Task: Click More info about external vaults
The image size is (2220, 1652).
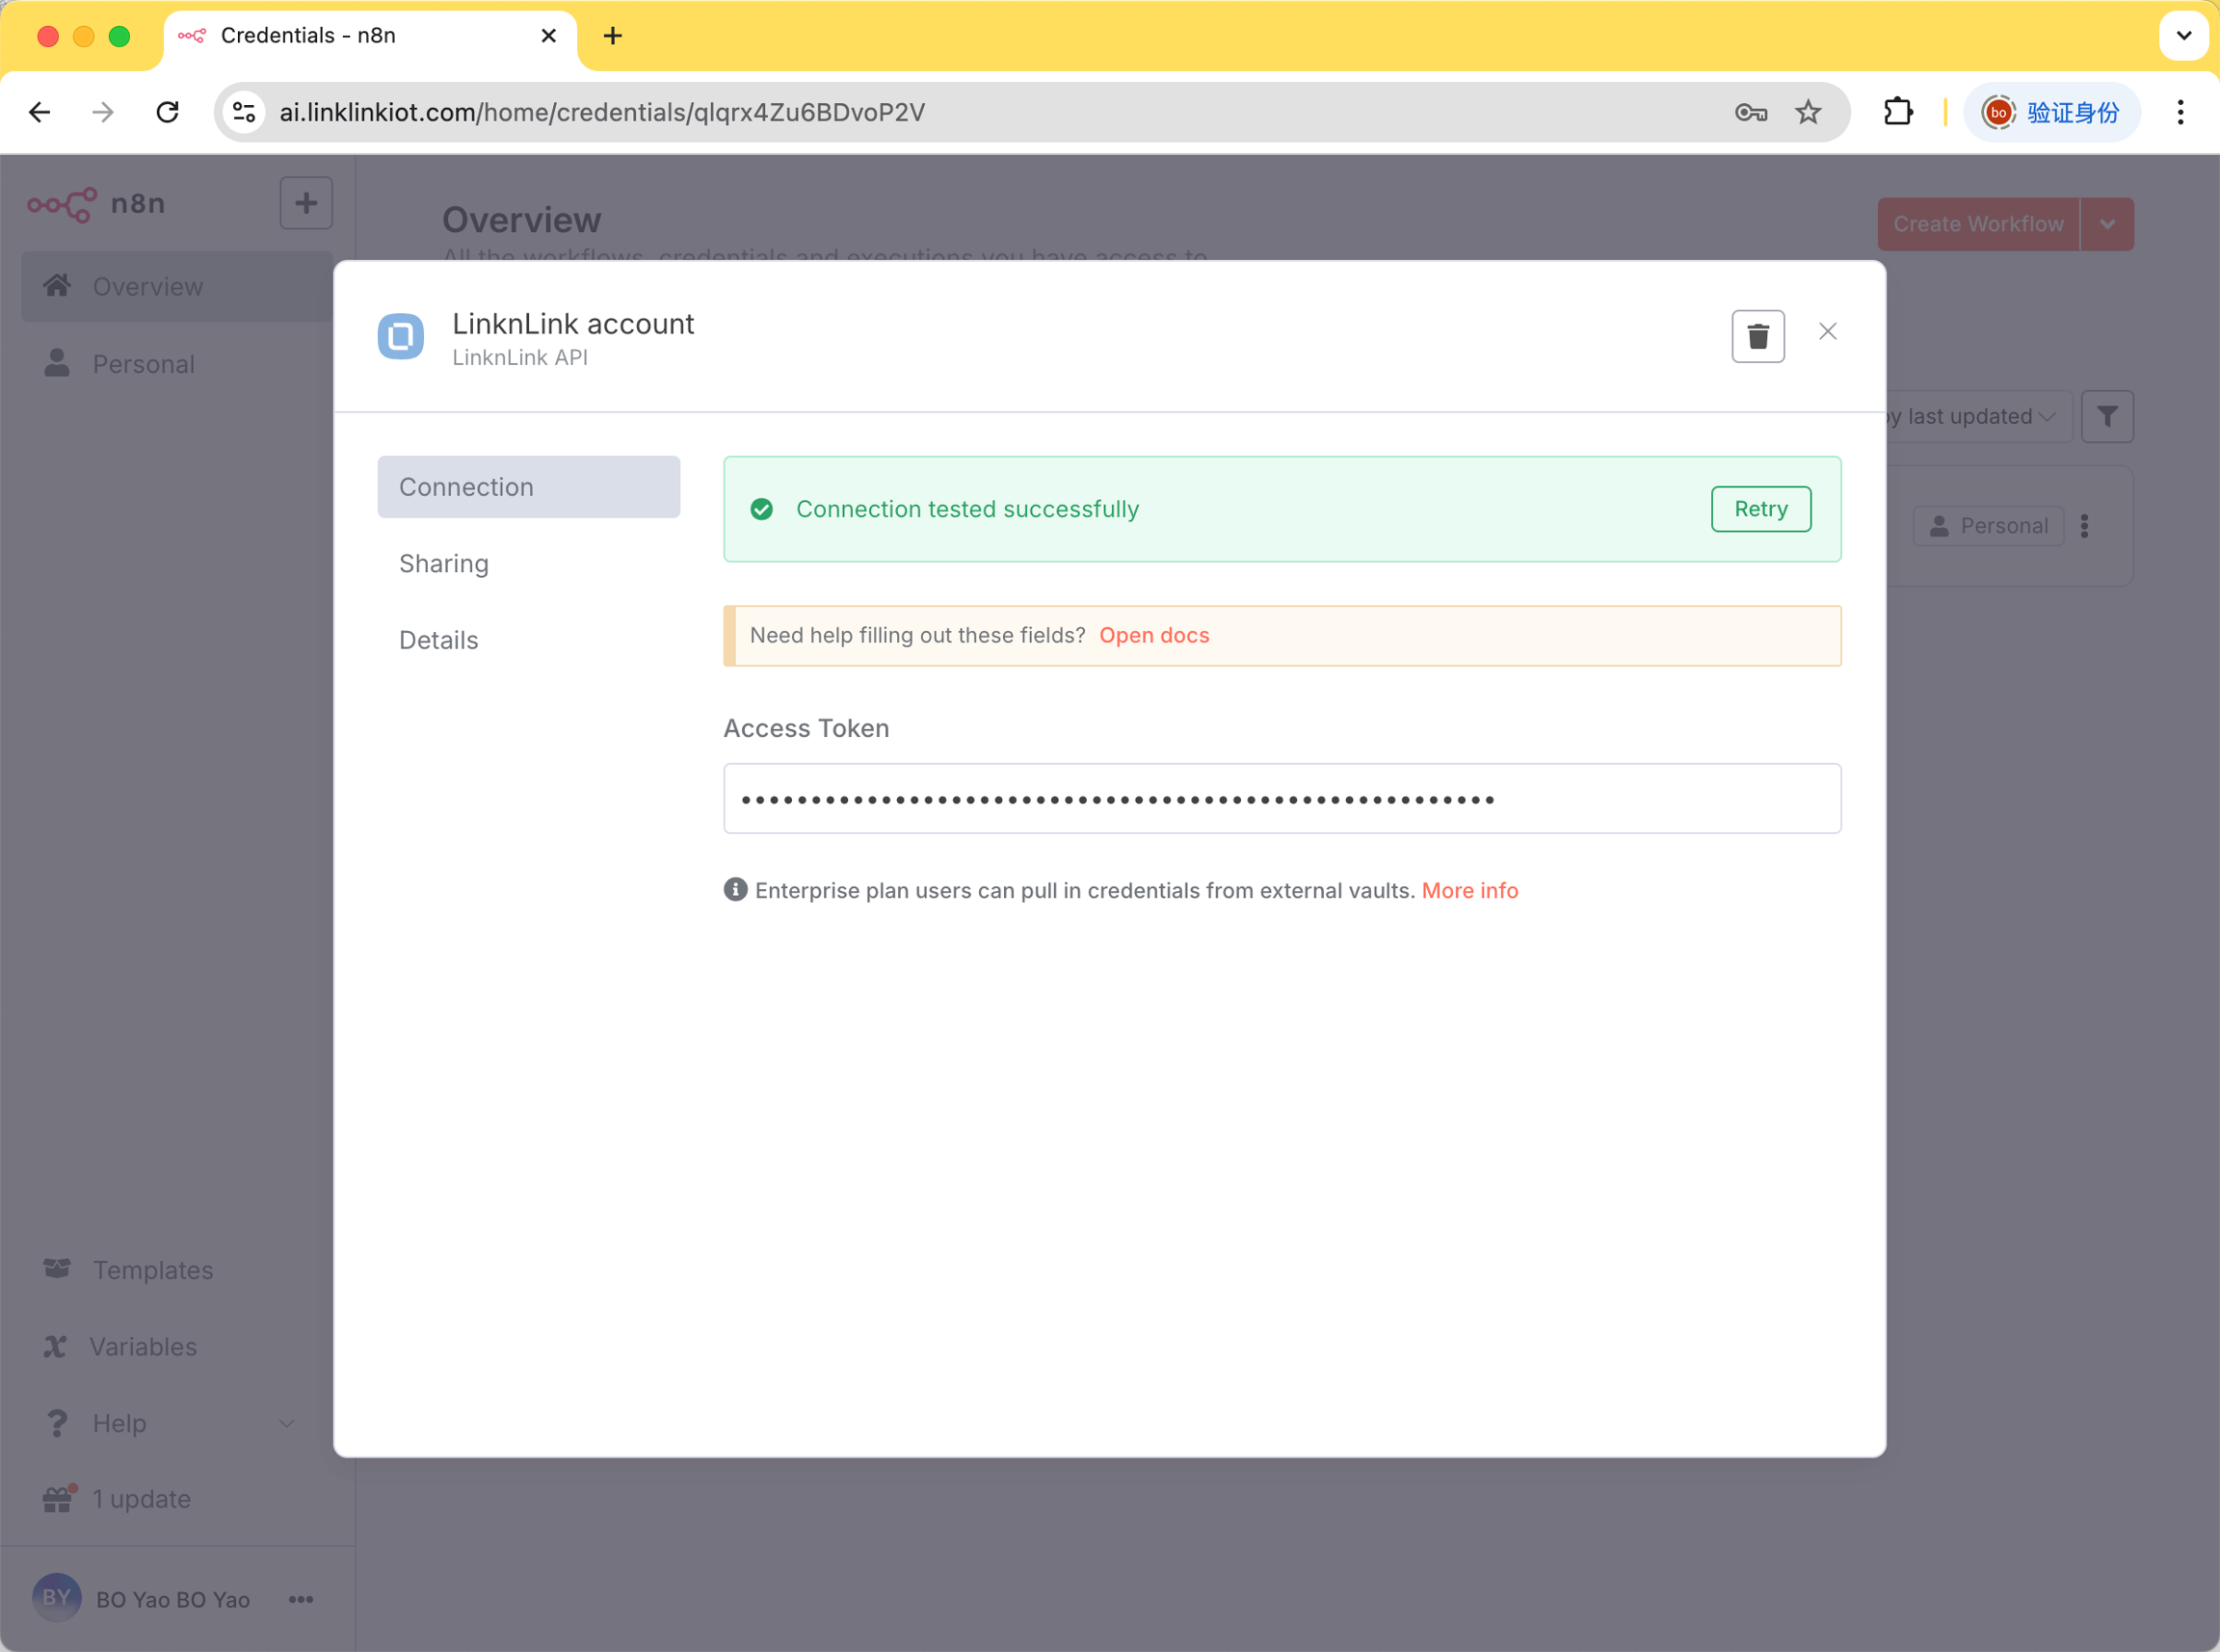Action: click(x=1469, y=890)
